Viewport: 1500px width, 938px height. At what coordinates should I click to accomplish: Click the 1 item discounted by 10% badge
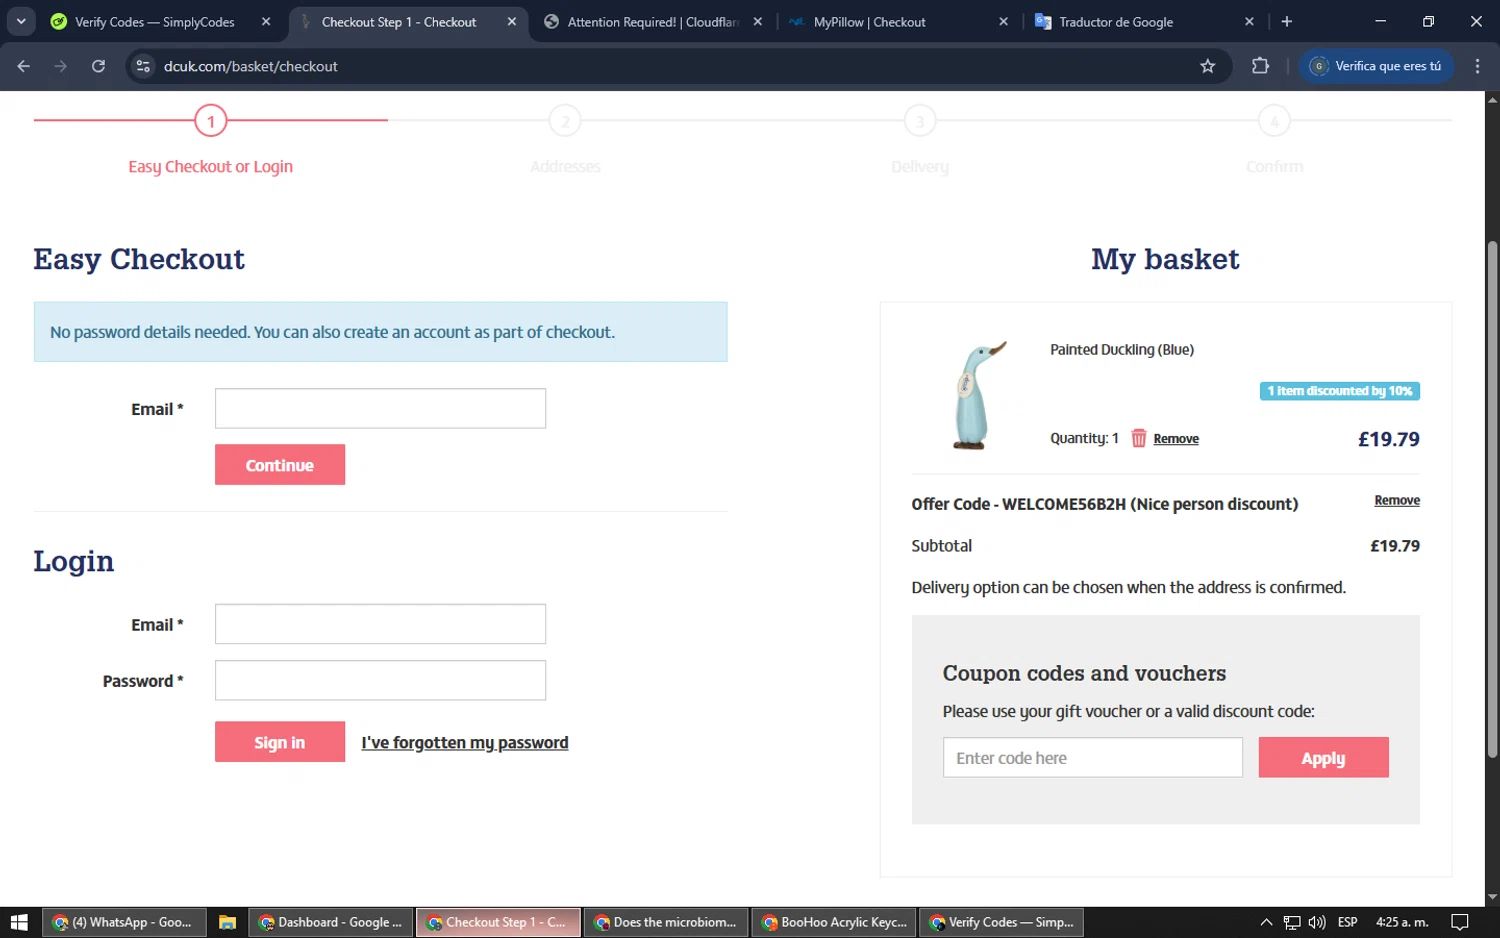pyautogui.click(x=1339, y=391)
